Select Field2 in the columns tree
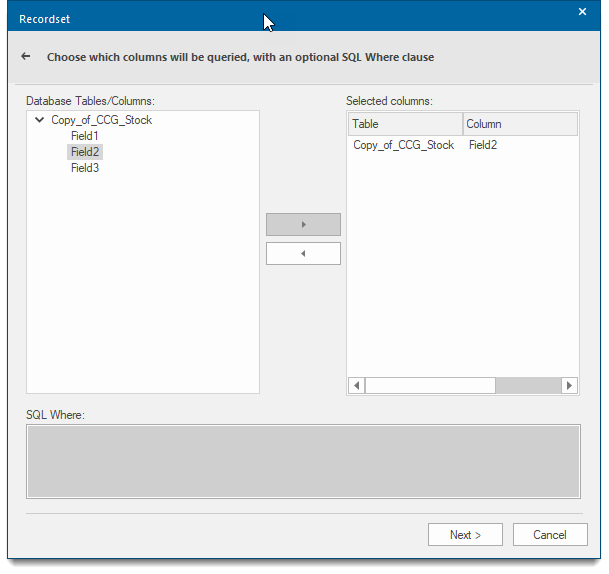Image resolution: width=609 pixels, height=574 pixels. [85, 152]
